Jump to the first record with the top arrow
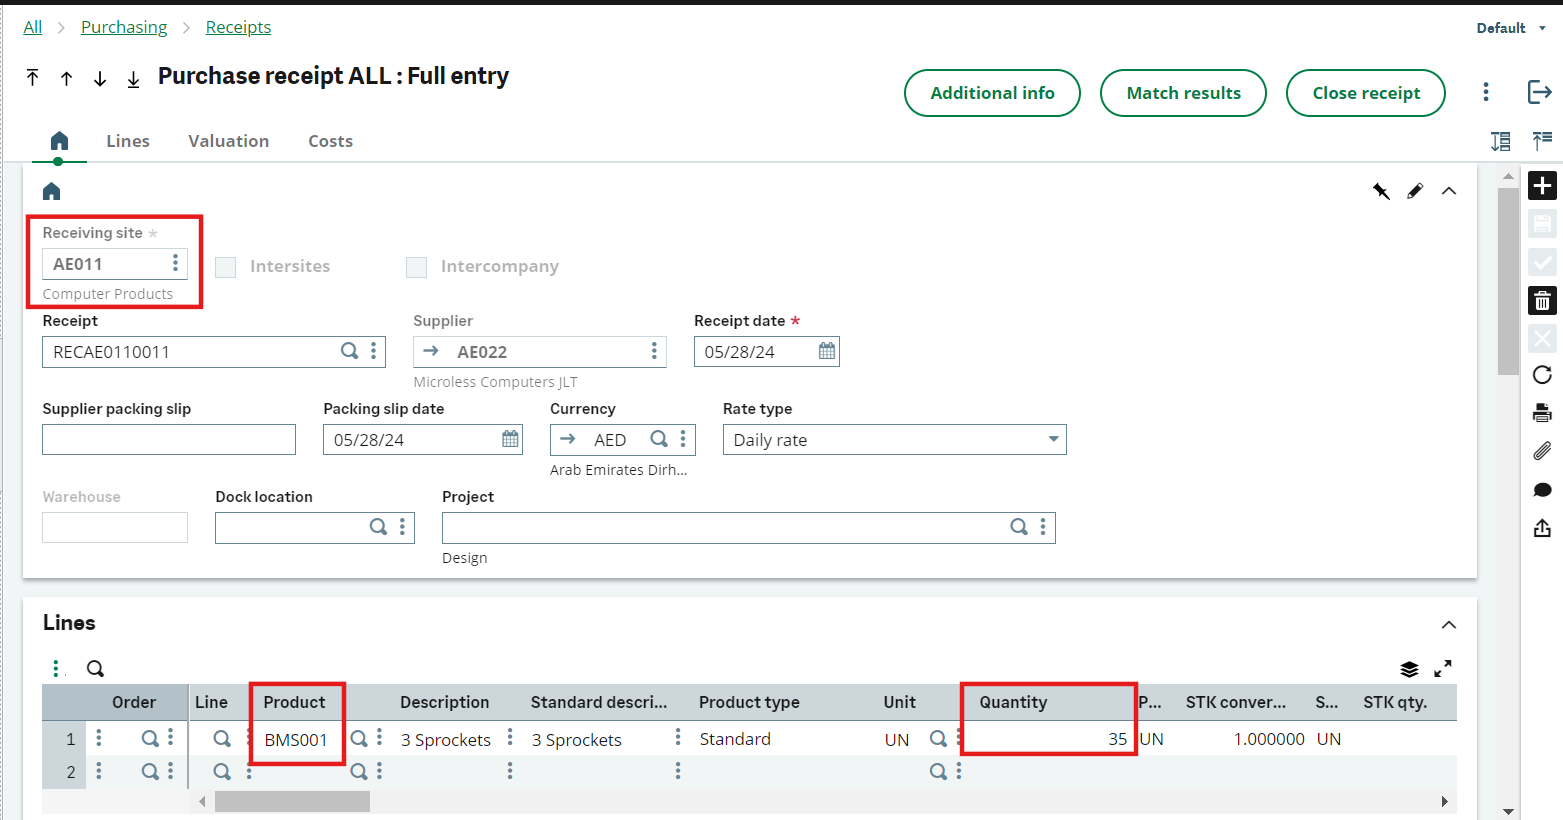 coord(32,78)
